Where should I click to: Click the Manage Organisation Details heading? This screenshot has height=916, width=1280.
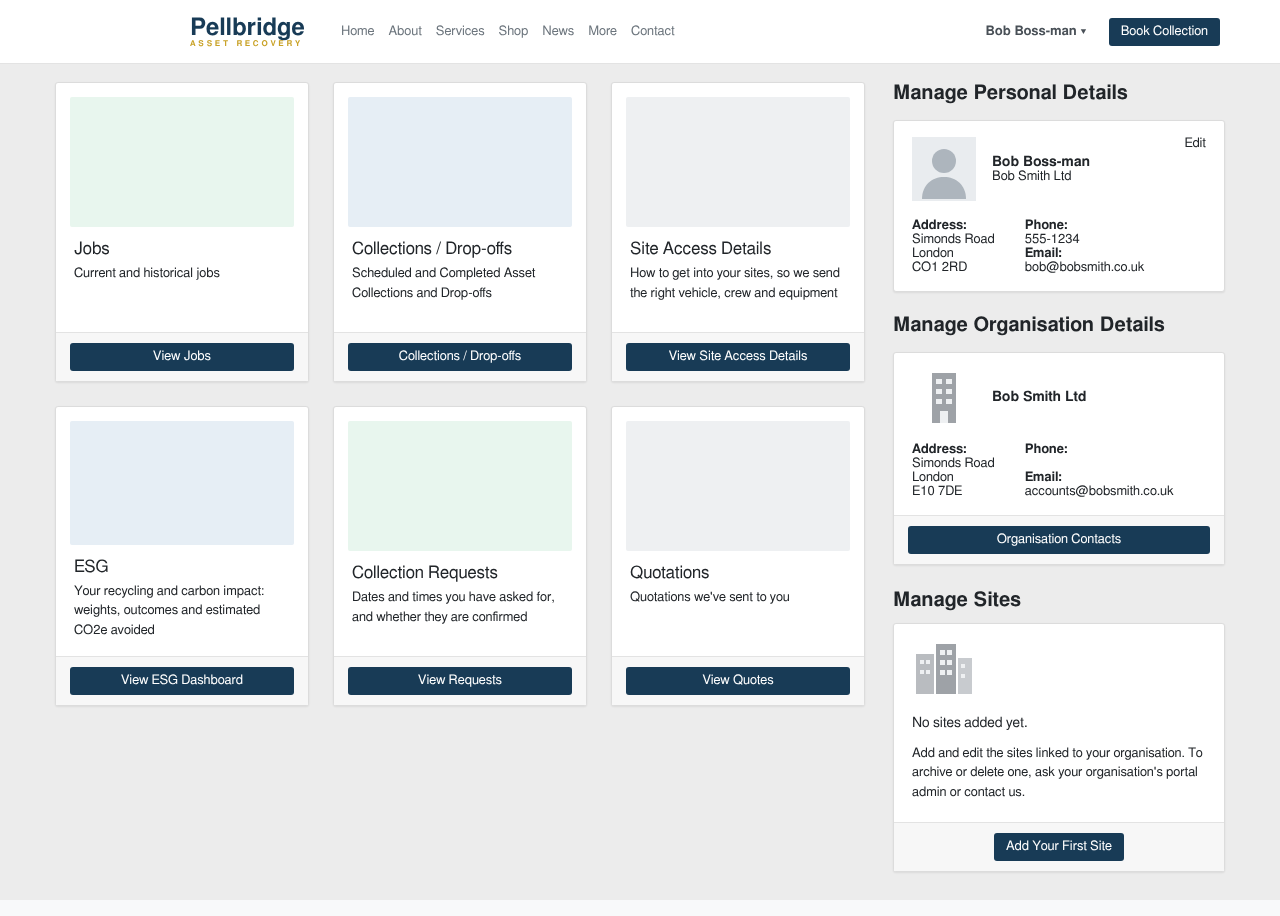(1029, 325)
